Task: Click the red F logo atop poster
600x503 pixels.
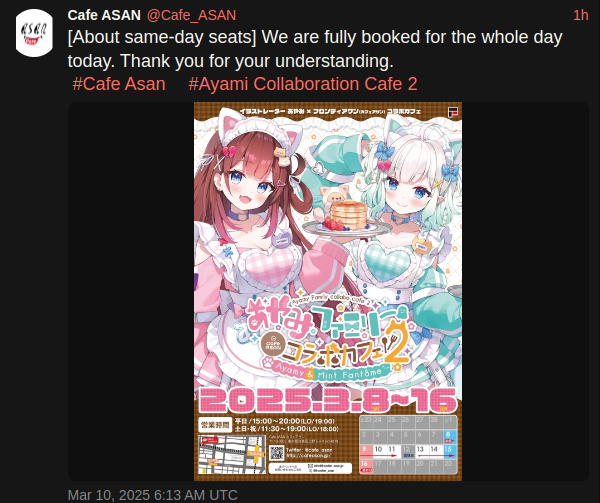Action: (453, 112)
